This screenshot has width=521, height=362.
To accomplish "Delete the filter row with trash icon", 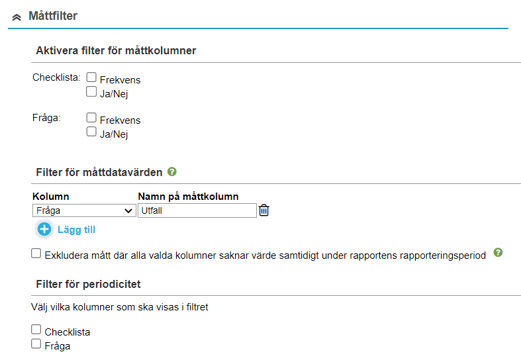I will pyautogui.click(x=264, y=210).
